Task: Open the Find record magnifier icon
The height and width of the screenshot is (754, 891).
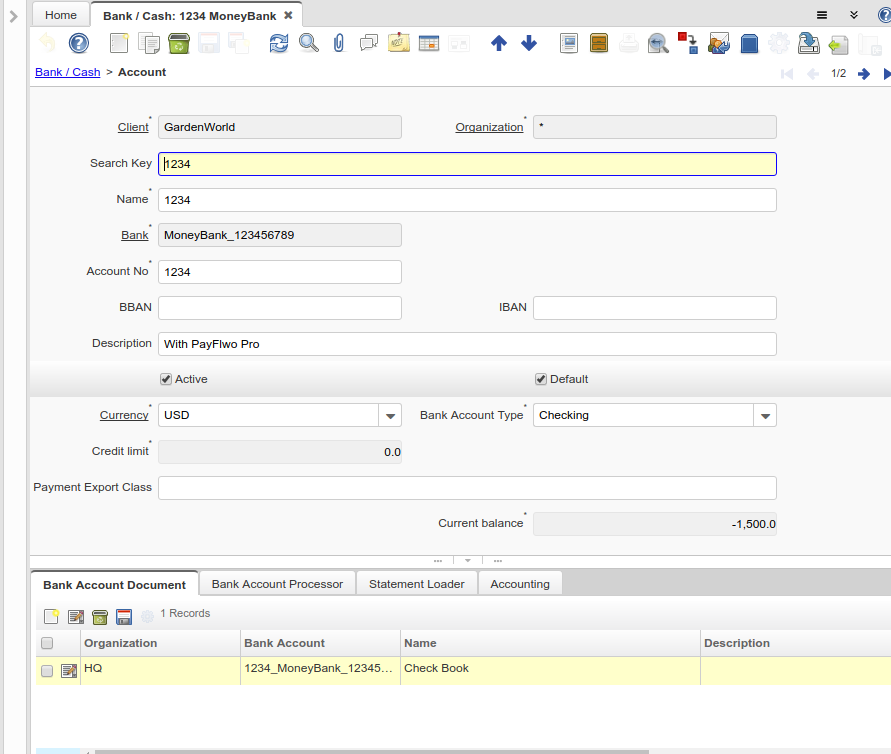Action: (309, 43)
